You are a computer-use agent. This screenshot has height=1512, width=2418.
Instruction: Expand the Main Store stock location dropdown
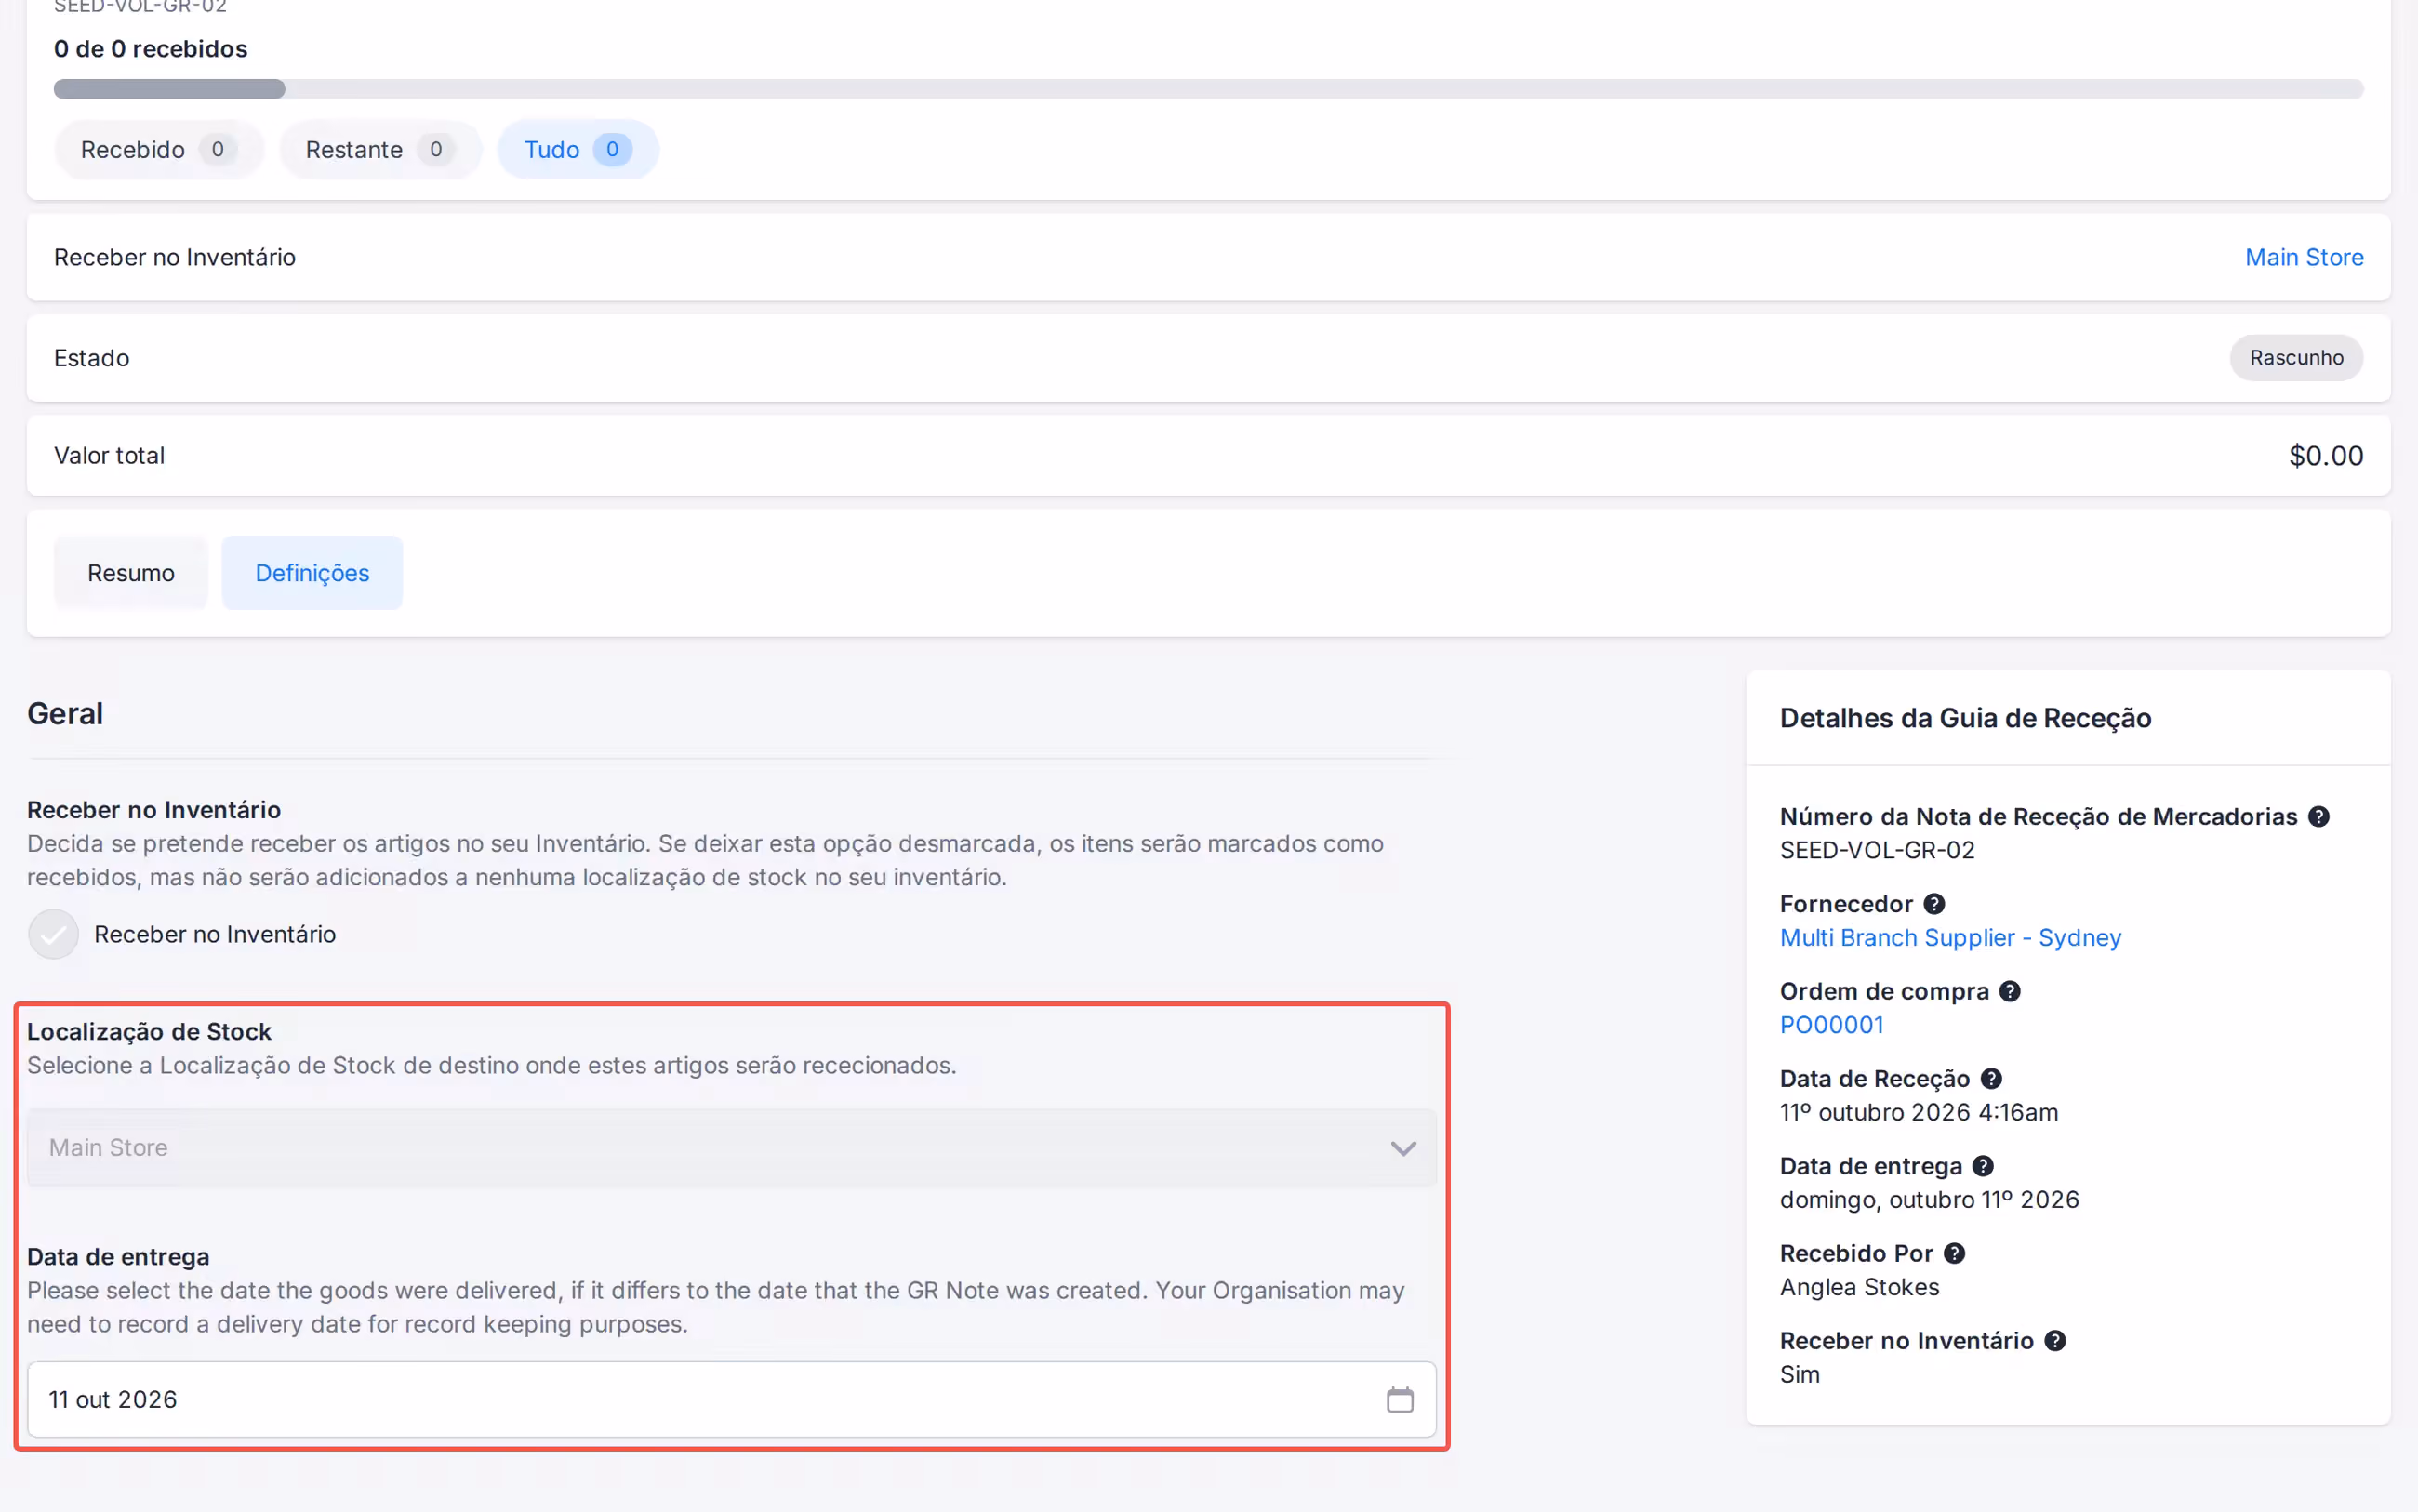731,1147
